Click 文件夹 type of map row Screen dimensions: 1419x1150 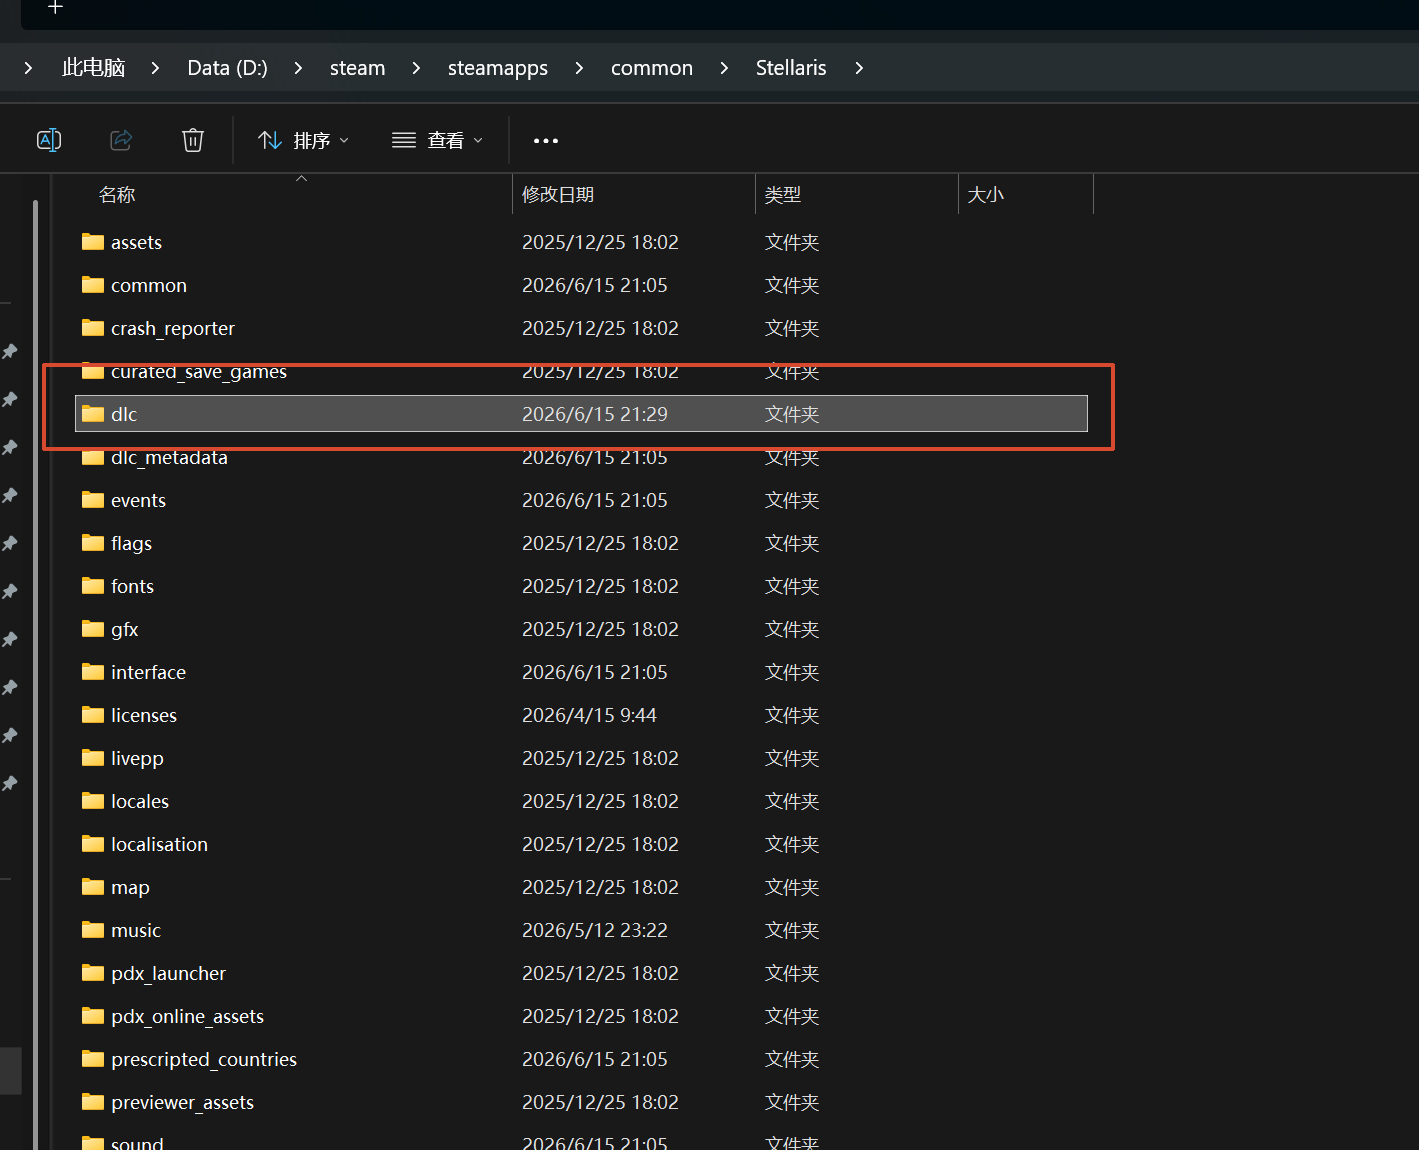pos(792,887)
